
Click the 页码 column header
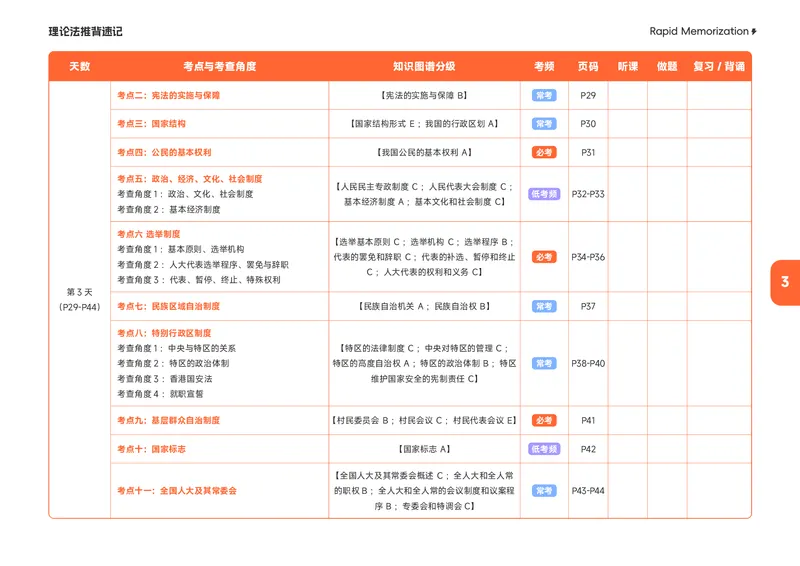coord(588,66)
